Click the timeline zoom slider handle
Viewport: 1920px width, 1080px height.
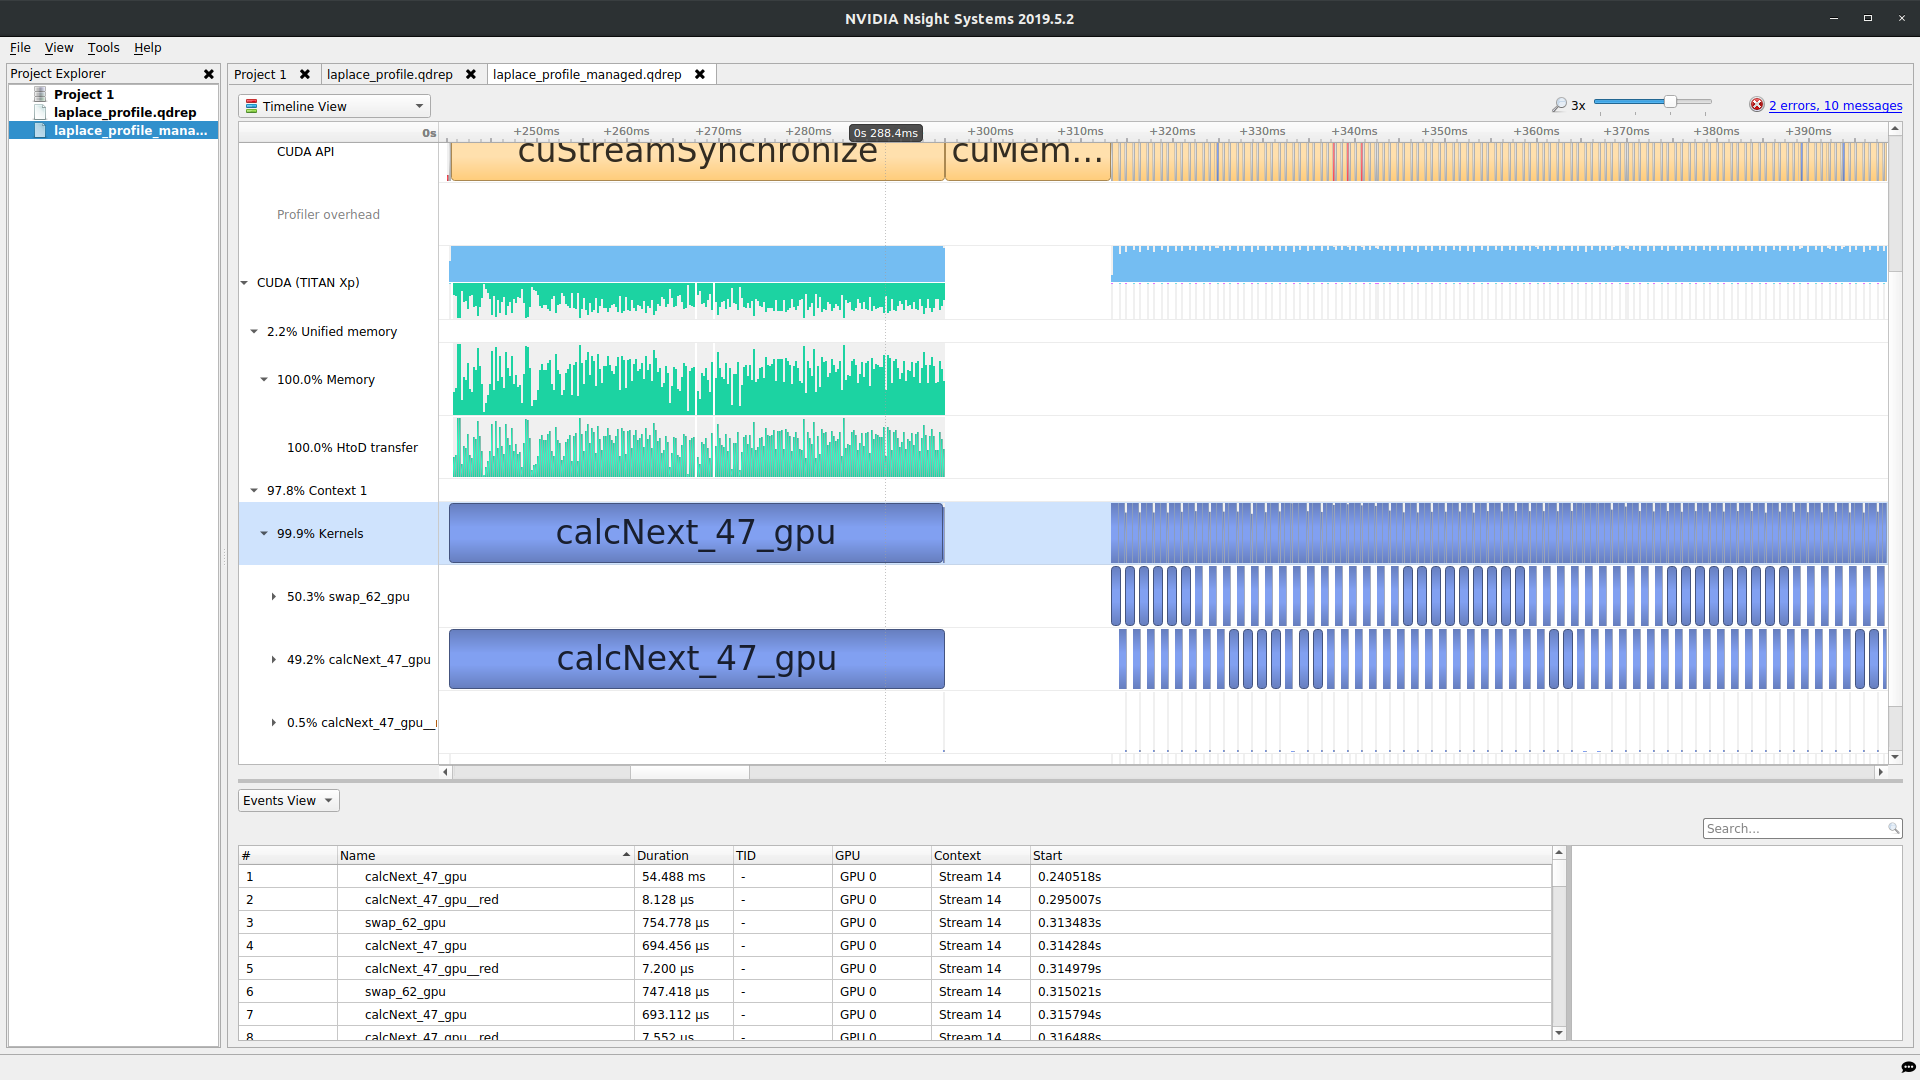coord(1670,102)
